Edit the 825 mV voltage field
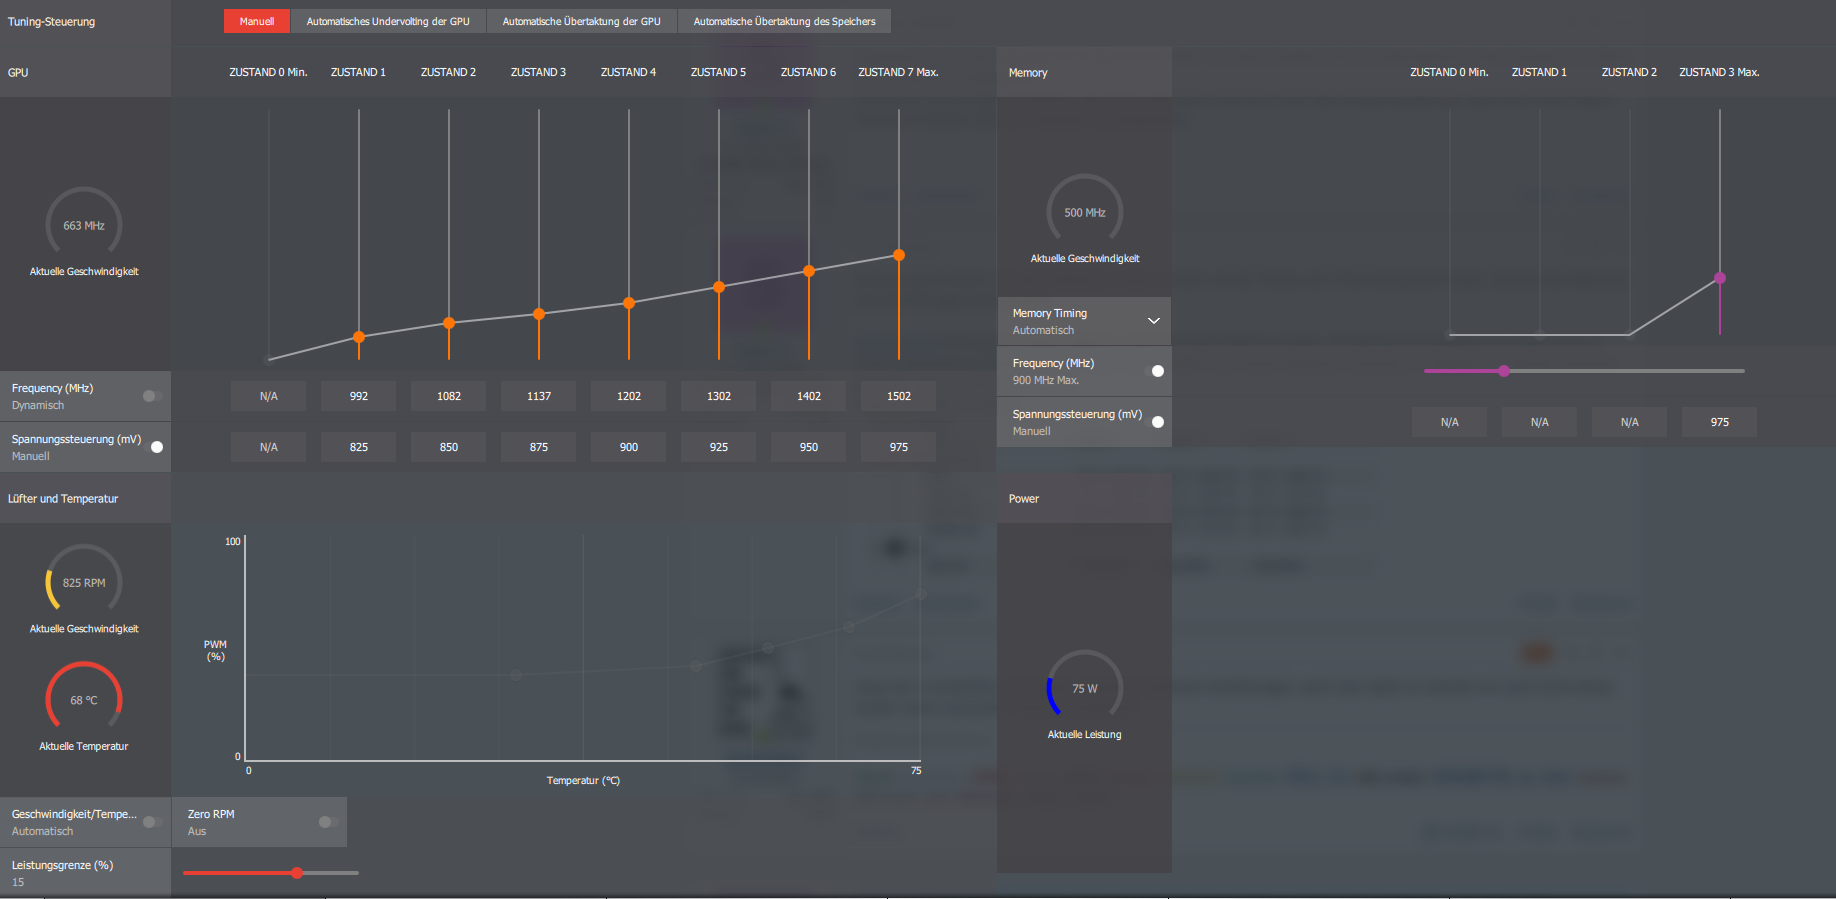1836x899 pixels. 359,447
